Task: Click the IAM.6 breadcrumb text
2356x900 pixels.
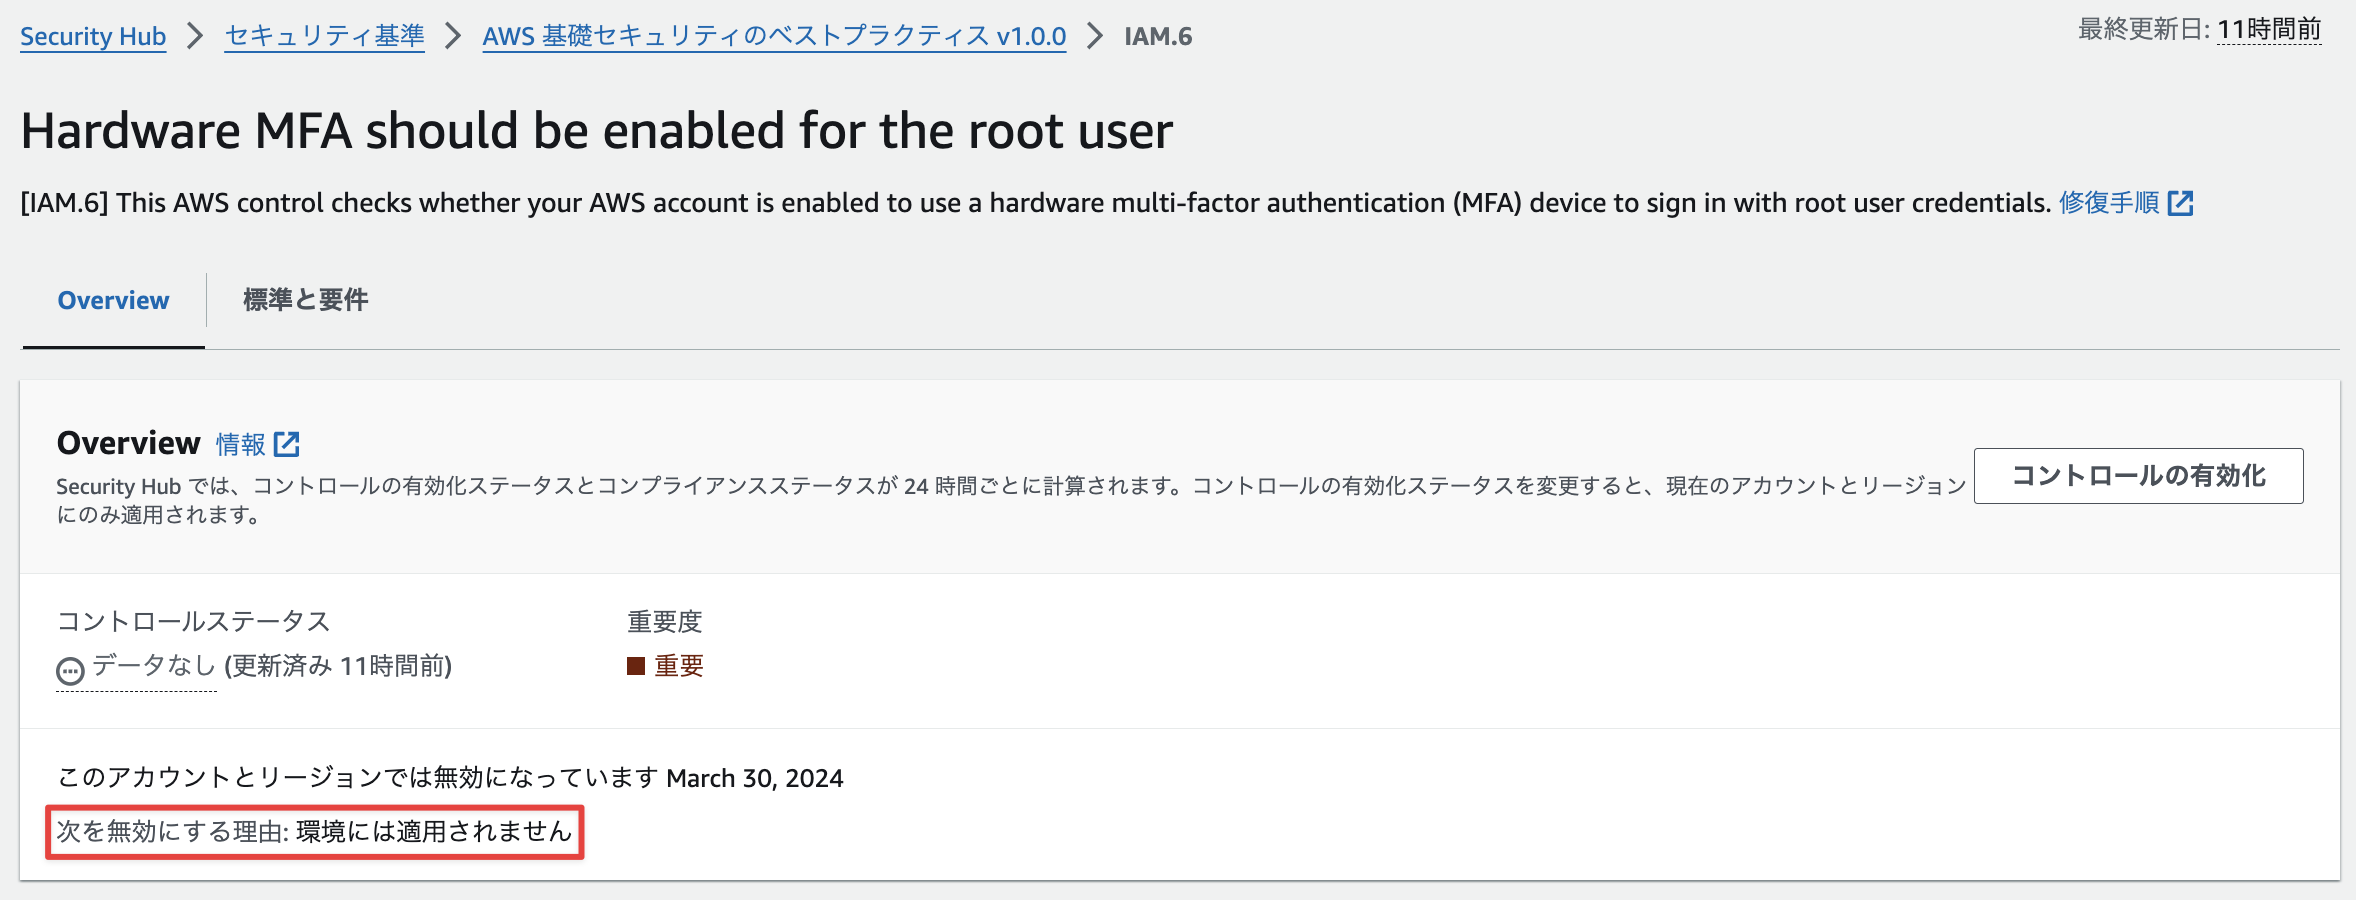Action: tap(1158, 37)
